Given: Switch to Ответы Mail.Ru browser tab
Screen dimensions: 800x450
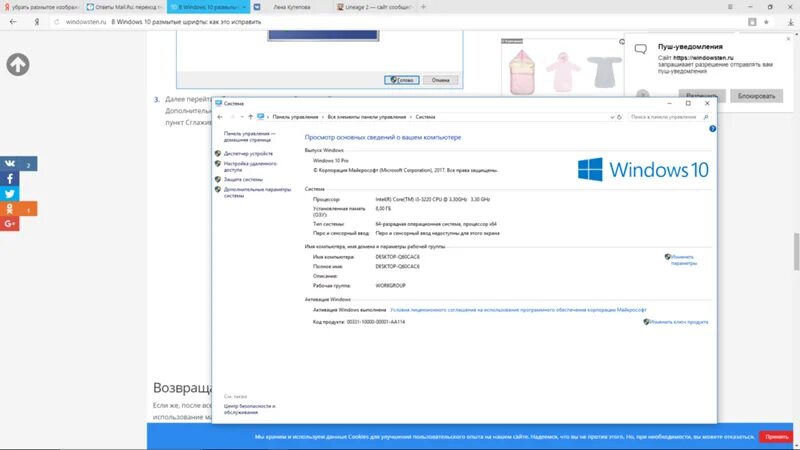Looking at the screenshot, I should point(125,7).
